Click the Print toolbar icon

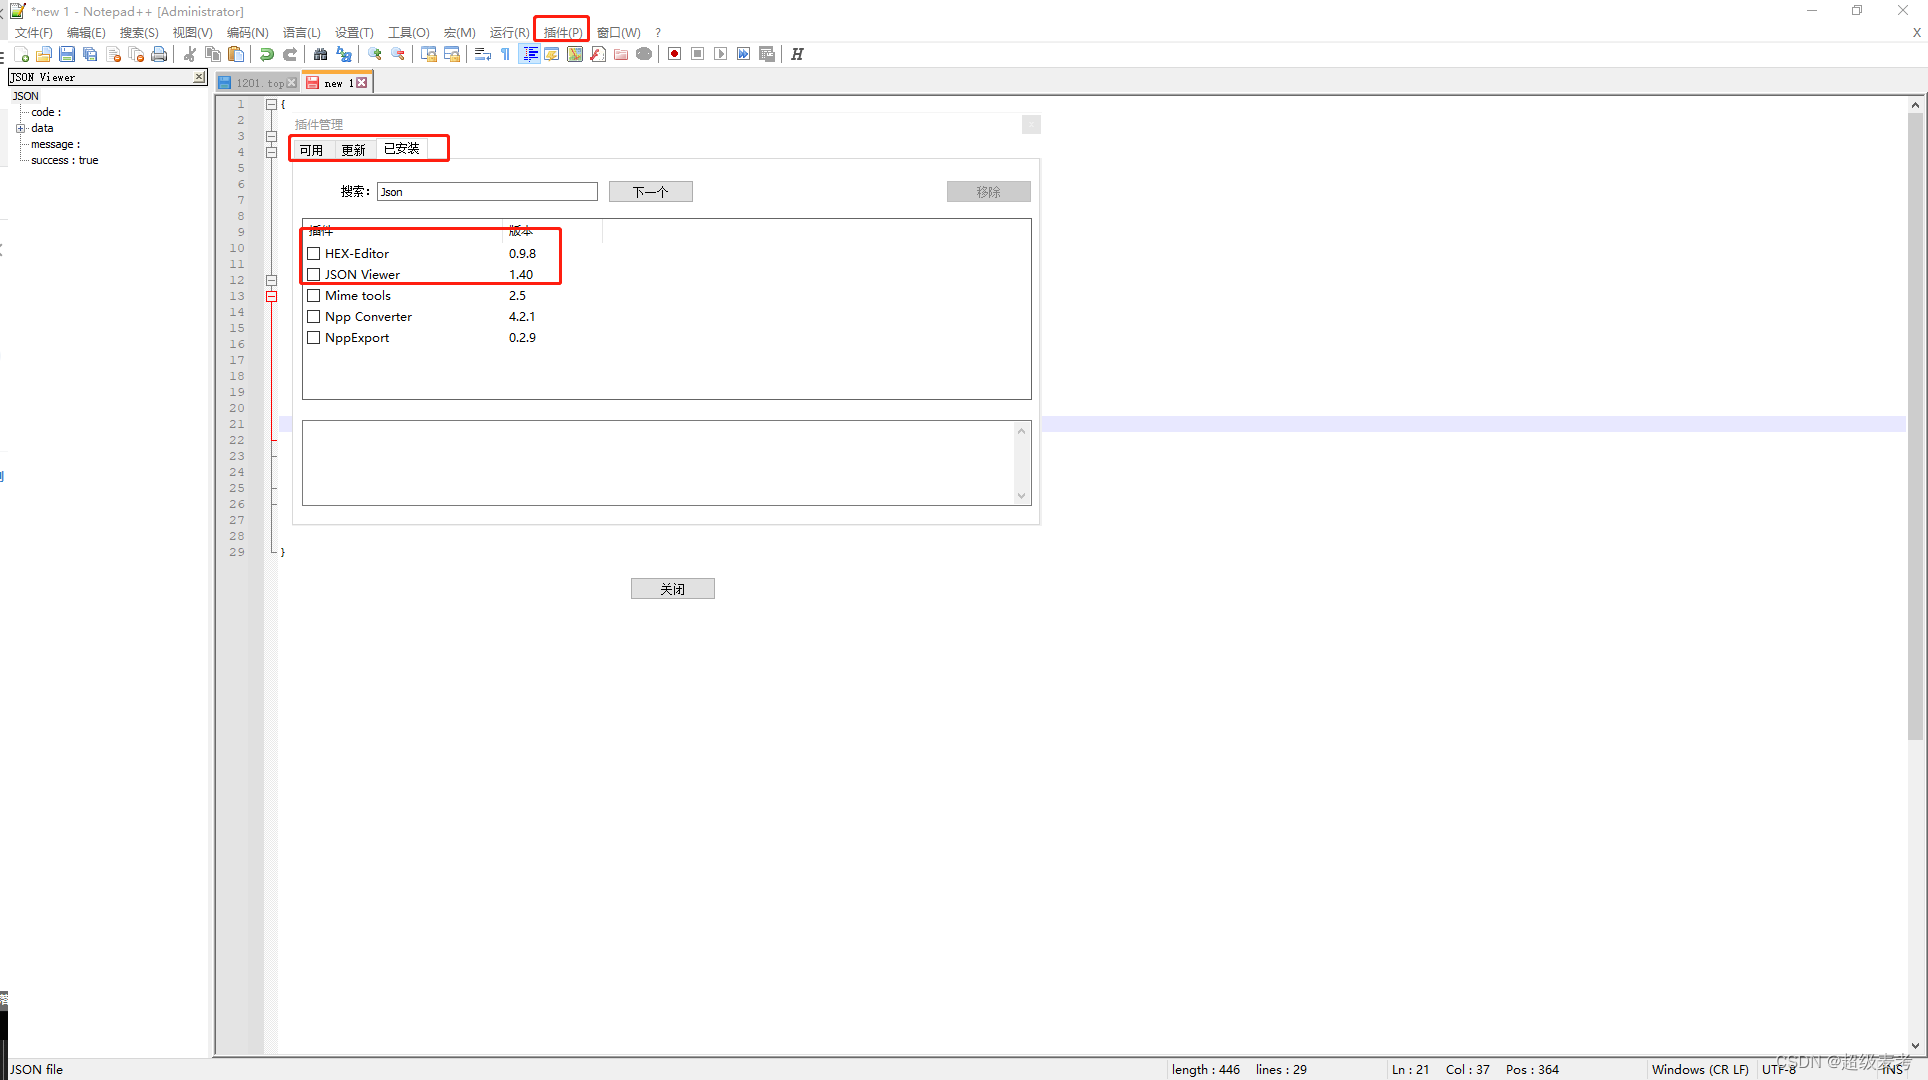pos(159,54)
